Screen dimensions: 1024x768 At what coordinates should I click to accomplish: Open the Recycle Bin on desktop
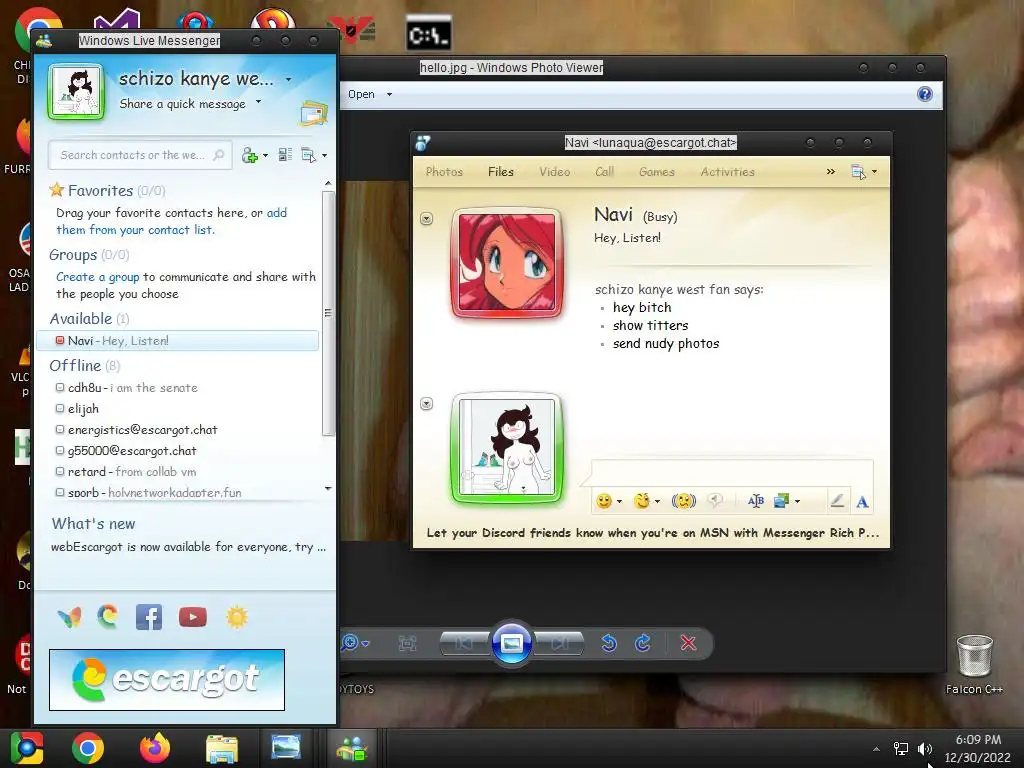point(974,664)
